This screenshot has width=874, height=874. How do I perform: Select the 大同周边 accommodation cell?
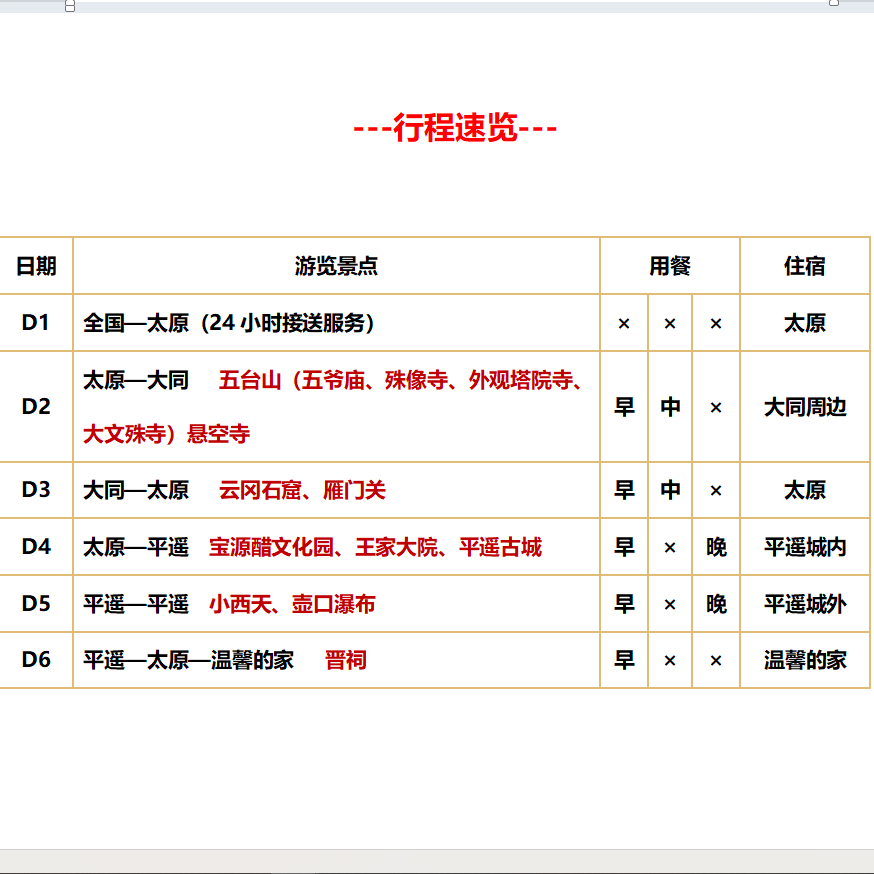tap(804, 407)
